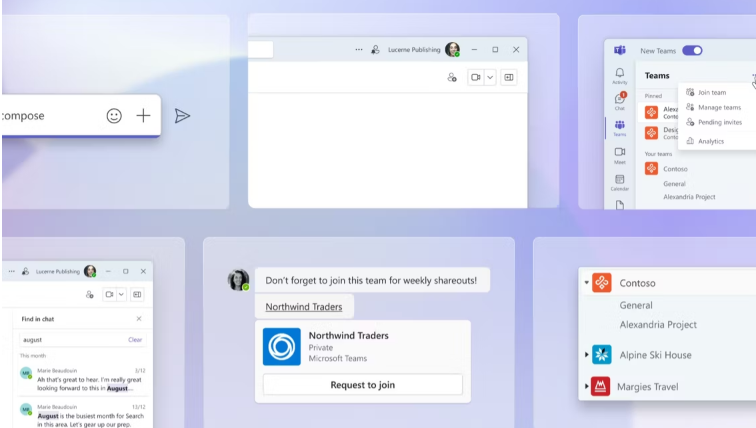Click Margies Travel team logo
This screenshot has height=428, width=756.
click(x=600, y=387)
